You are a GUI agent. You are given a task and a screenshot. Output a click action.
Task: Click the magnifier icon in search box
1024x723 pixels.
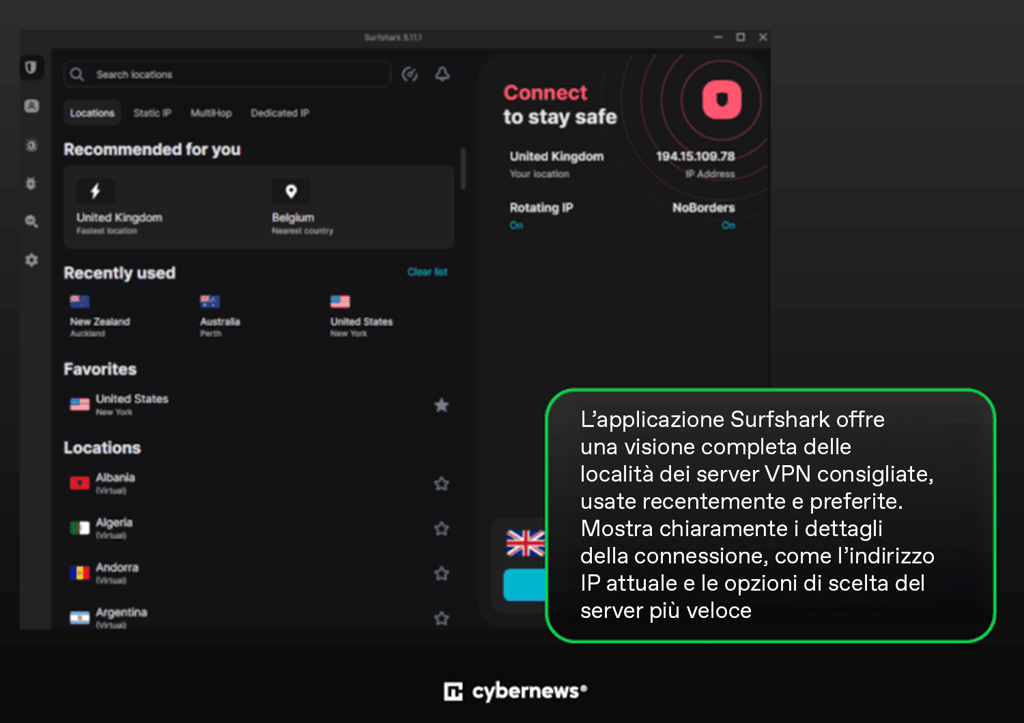coord(77,74)
